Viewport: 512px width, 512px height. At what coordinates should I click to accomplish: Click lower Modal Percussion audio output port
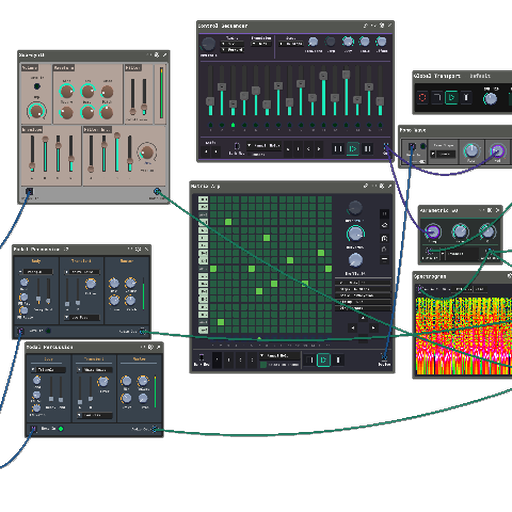[x=154, y=429]
